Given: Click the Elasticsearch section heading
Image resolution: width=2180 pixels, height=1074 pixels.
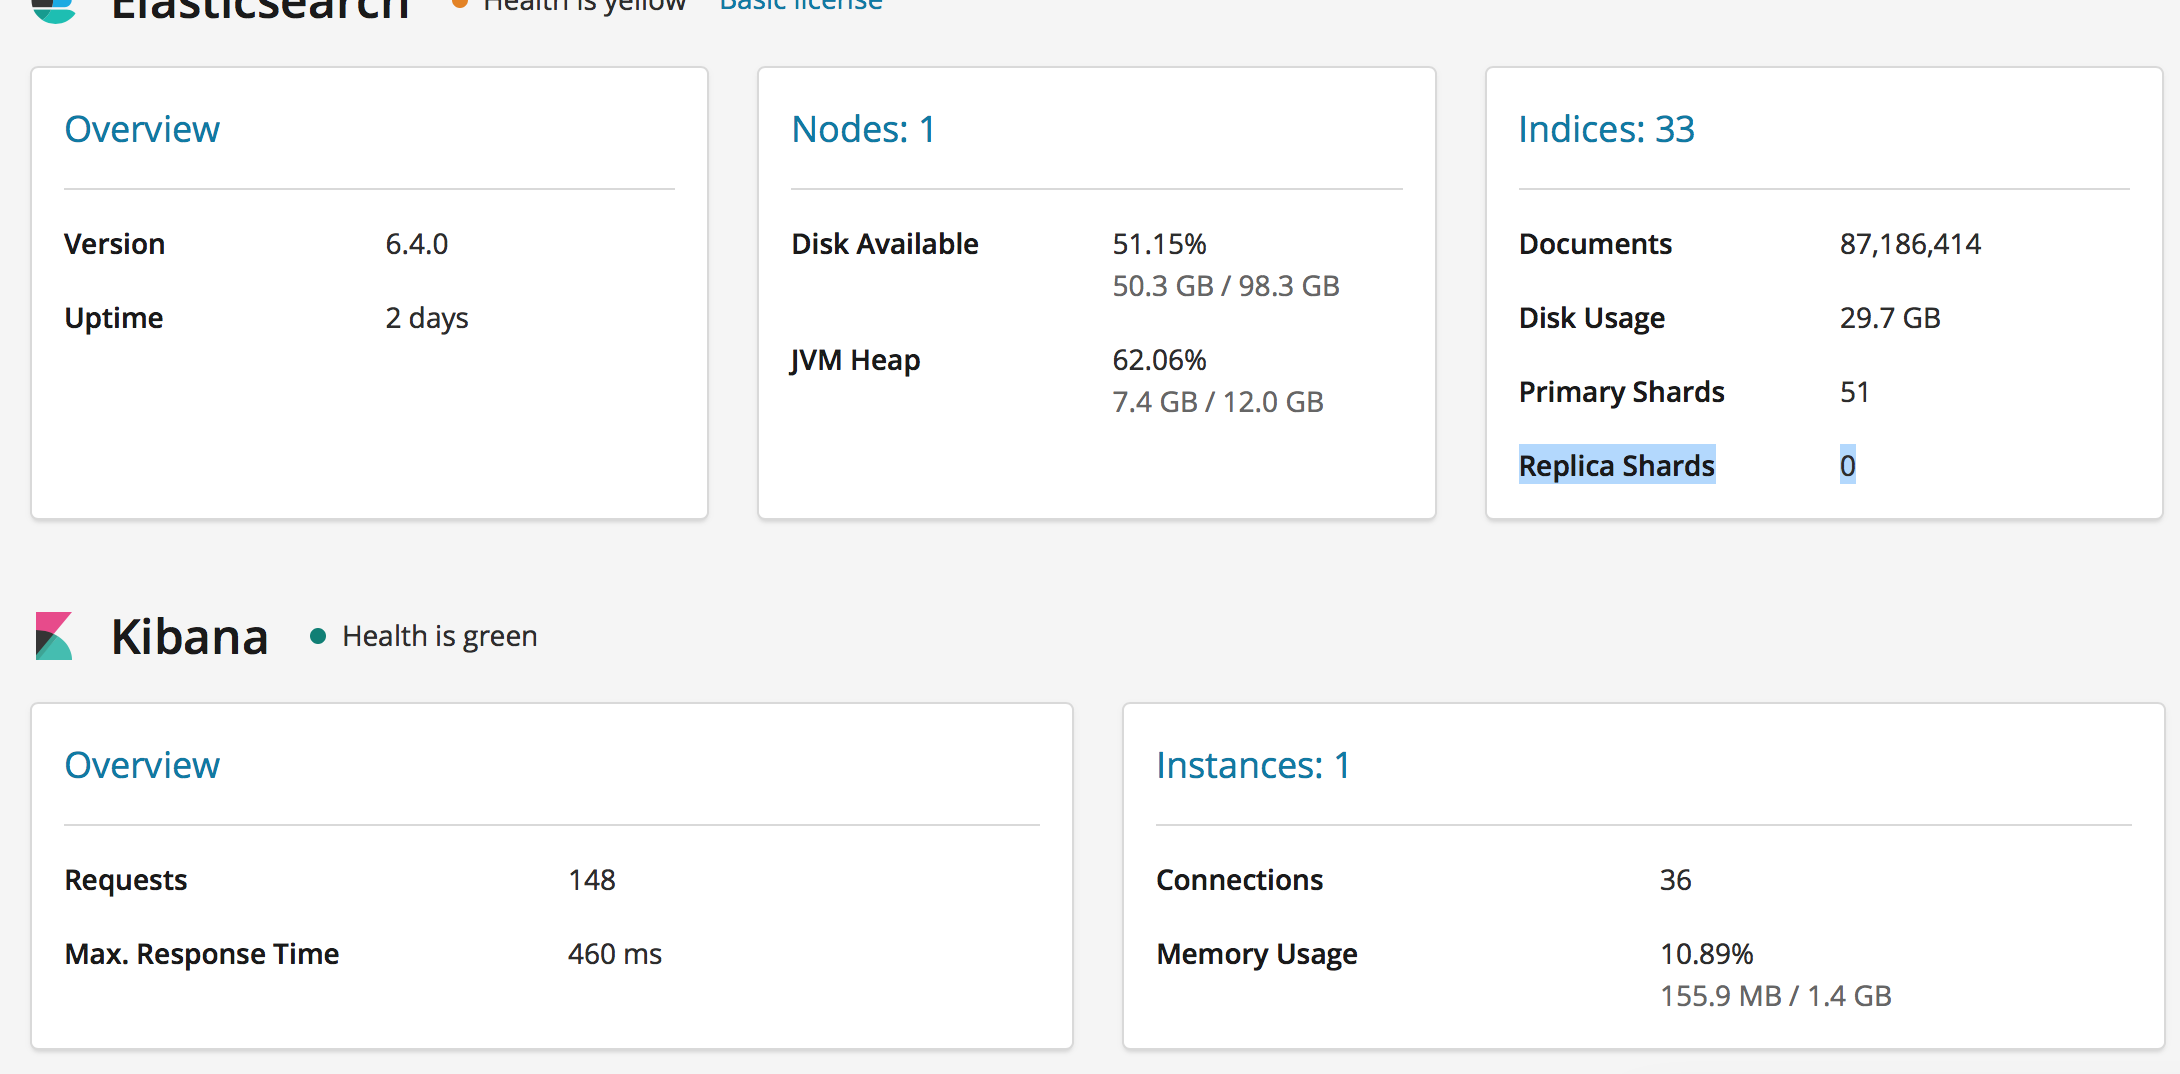Looking at the screenshot, I should click(260, 10).
